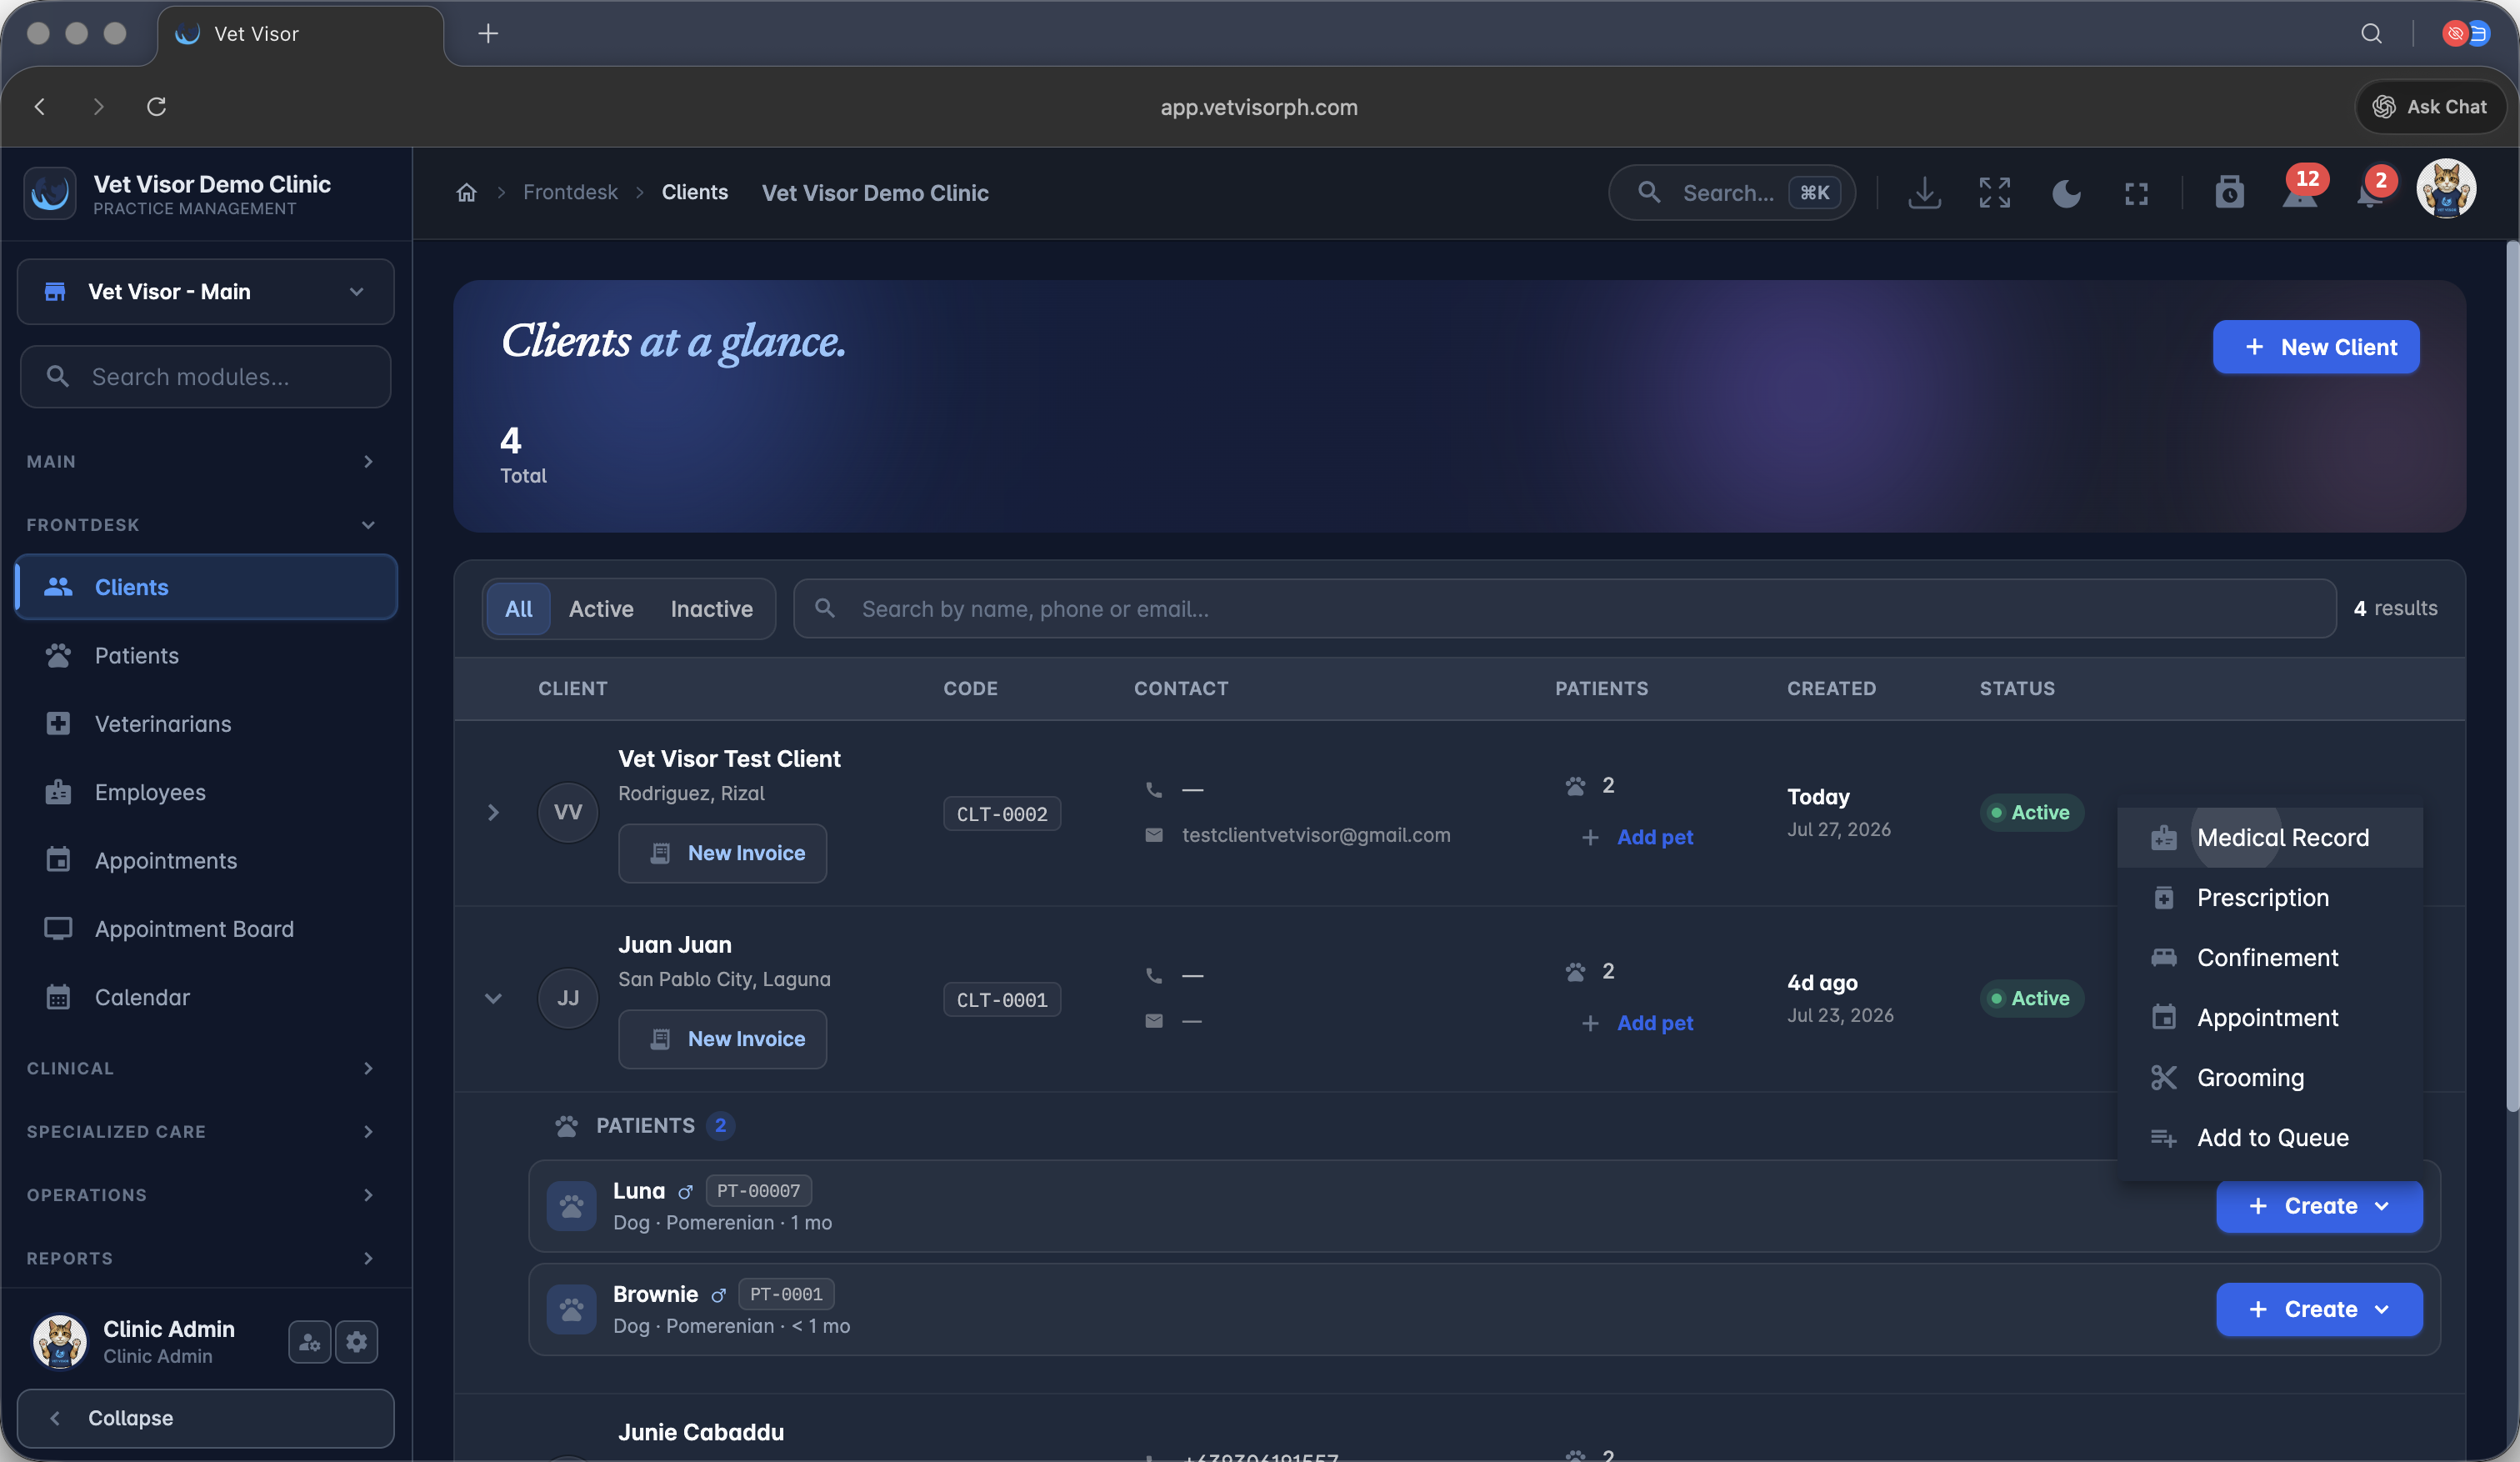Image resolution: width=2520 pixels, height=1462 pixels.
Task: Click New Invoice for Vet Visor Test Client
Action: pyautogui.click(x=722, y=853)
